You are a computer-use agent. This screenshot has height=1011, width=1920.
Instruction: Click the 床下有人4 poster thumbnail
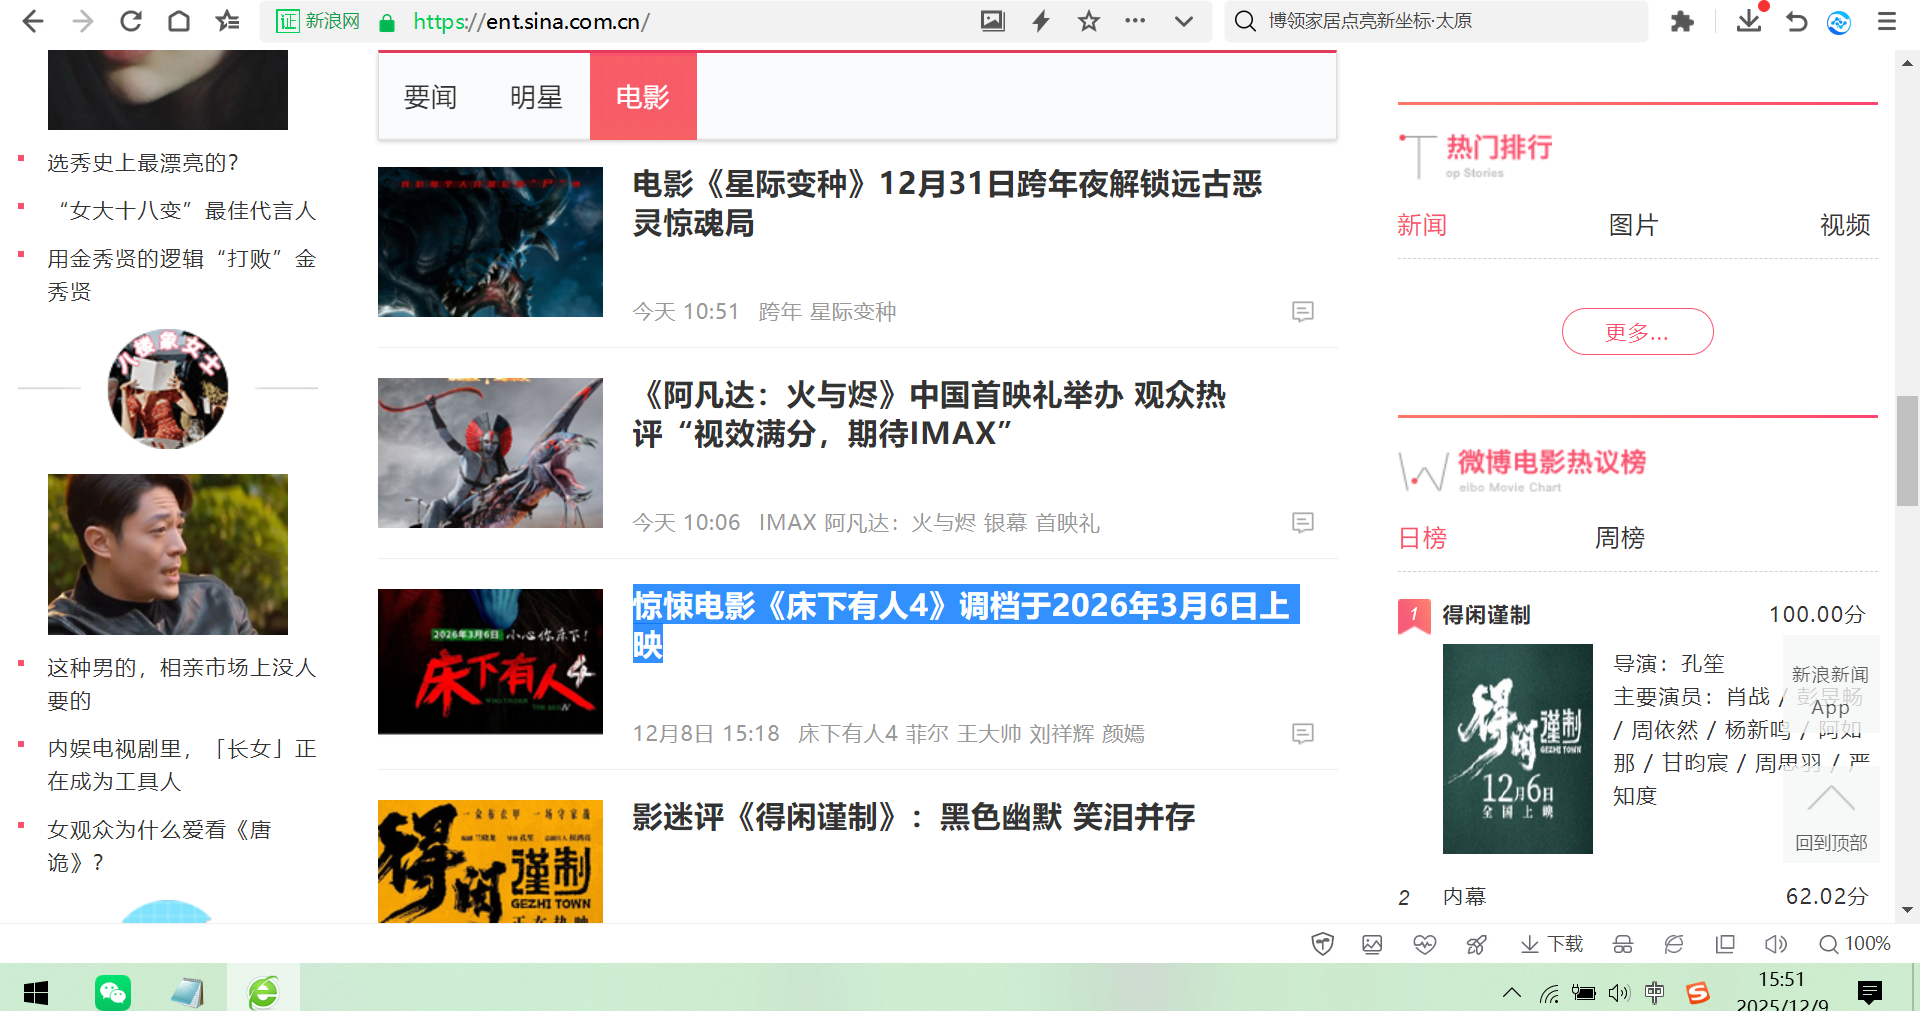pyautogui.click(x=490, y=662)
